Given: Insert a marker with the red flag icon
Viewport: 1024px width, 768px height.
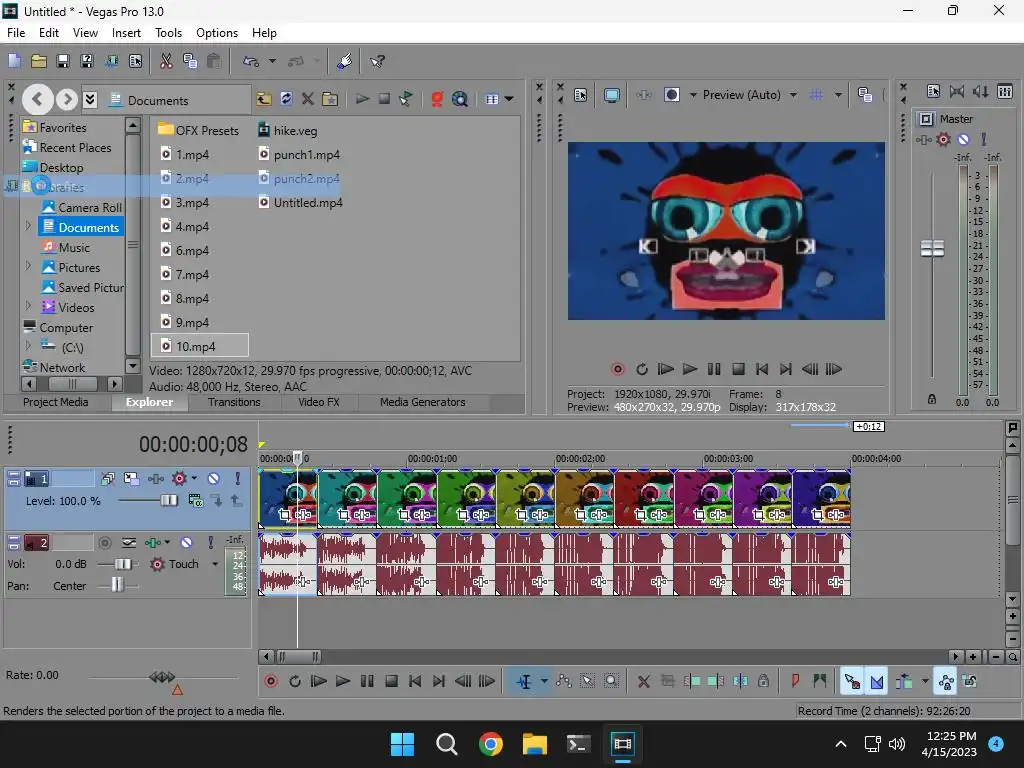Looking at the screenshot, I should 795,681.
